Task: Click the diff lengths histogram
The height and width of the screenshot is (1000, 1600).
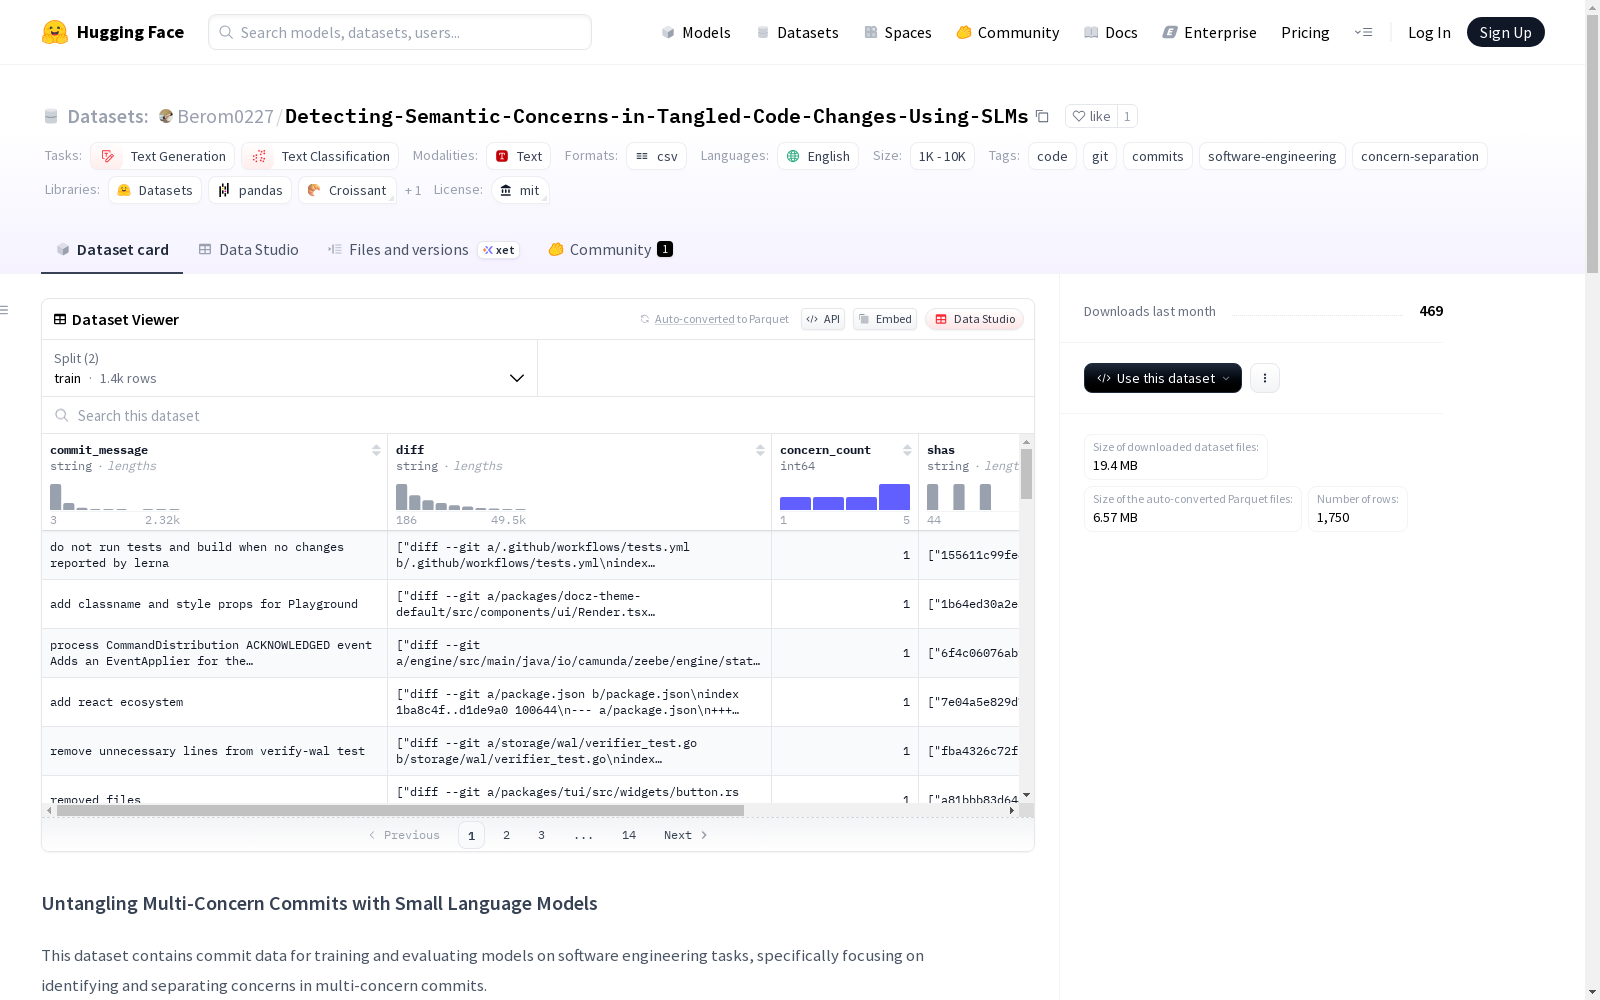Action: (460, 497)
